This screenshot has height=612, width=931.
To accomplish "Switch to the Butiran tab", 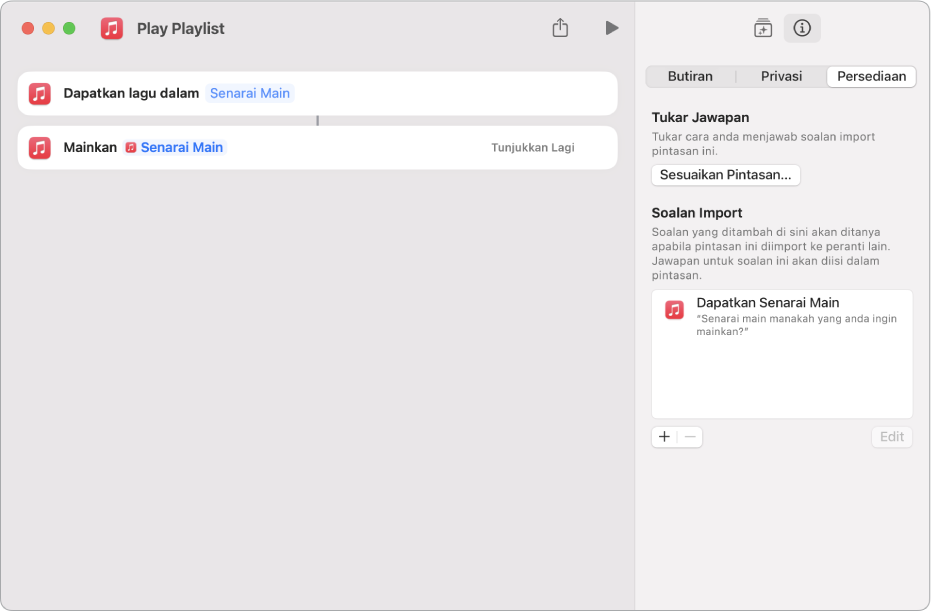I will (x=690, y=77).
